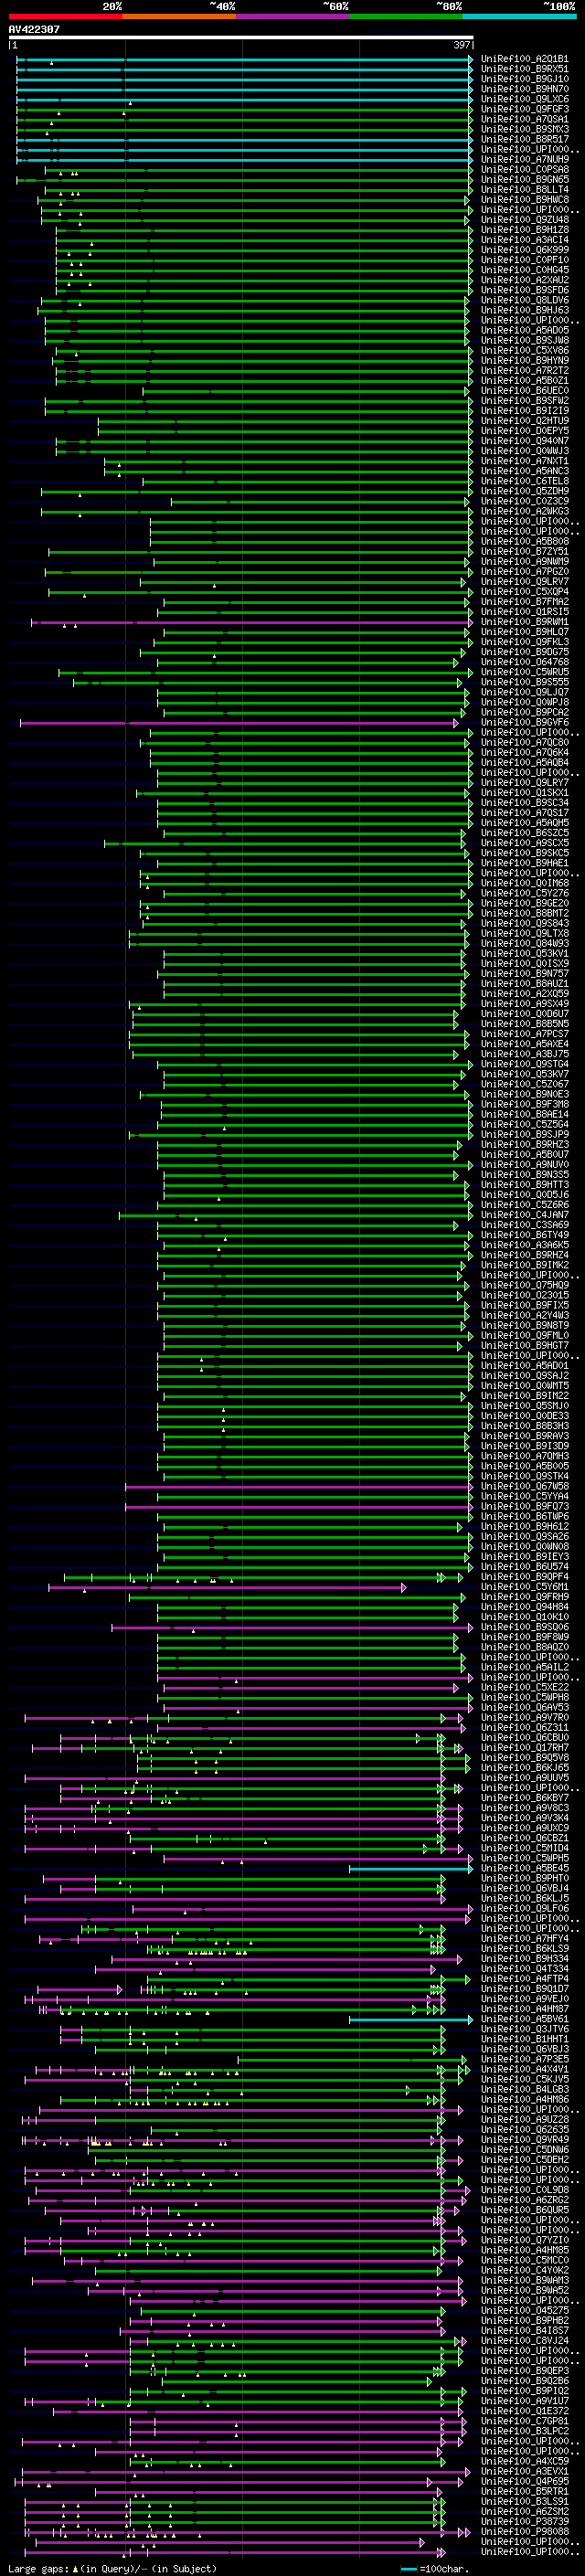Select the AV422307 query name label

[34, 30]
